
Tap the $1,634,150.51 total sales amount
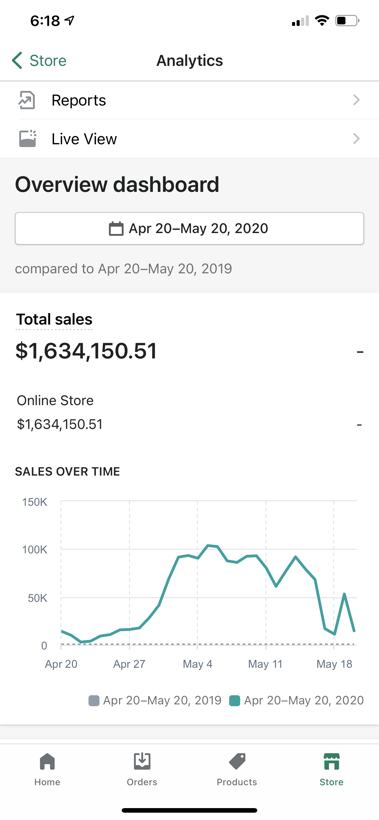pos(86,351)
